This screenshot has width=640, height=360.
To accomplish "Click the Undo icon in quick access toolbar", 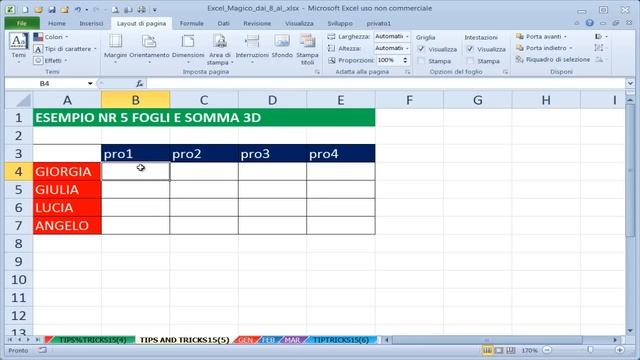I will (77, 9).
